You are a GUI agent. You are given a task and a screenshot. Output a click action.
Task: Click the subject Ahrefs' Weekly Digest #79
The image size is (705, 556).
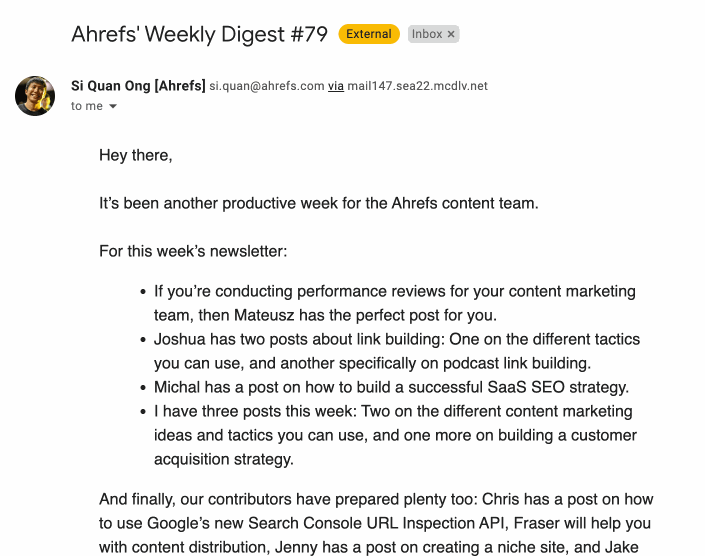coord(199,34)
